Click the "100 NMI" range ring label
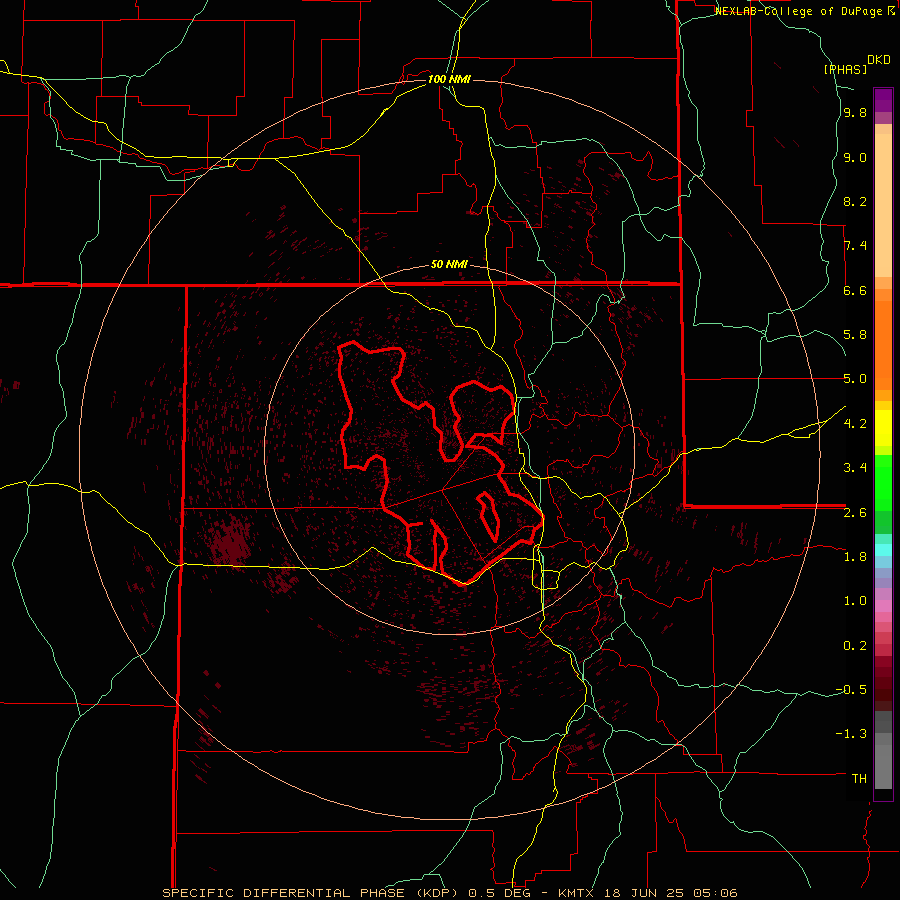Viewport: 900px width, 900px height. point(449,79)
